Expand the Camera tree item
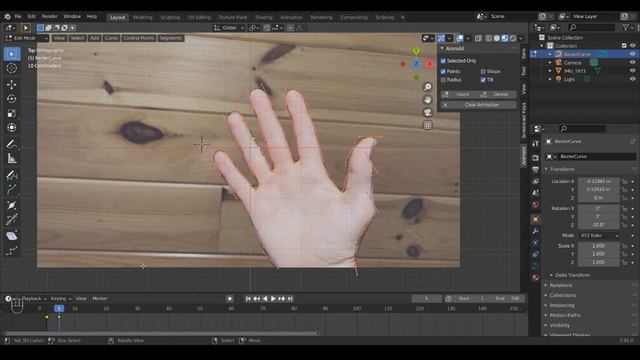 tap(550, 62)
